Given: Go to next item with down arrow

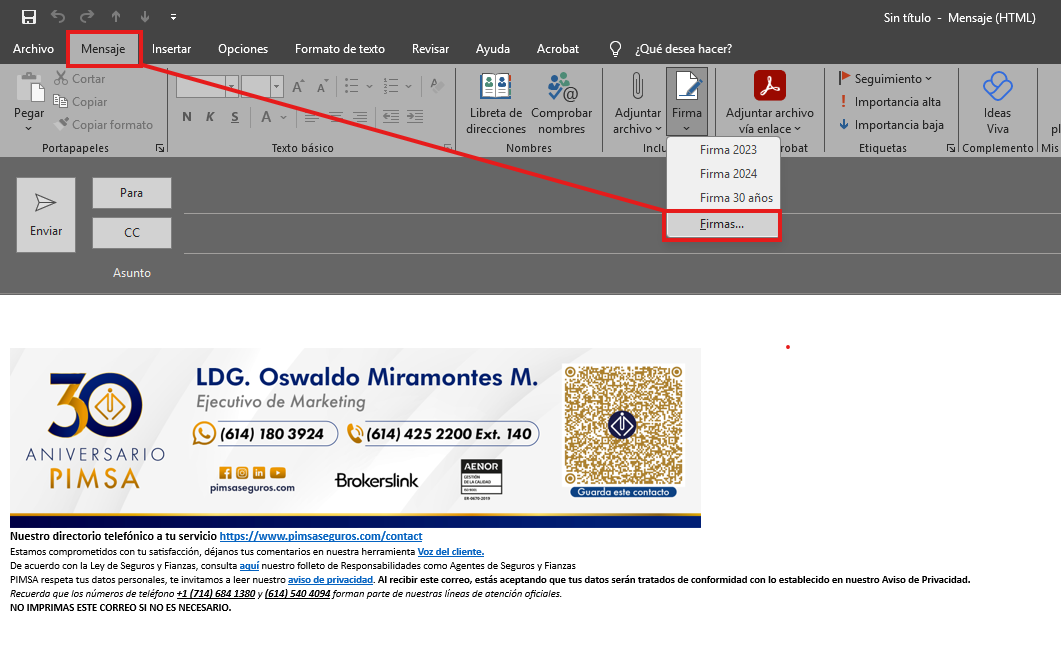Looking at the screenshot, I should (x=145, y=17).
